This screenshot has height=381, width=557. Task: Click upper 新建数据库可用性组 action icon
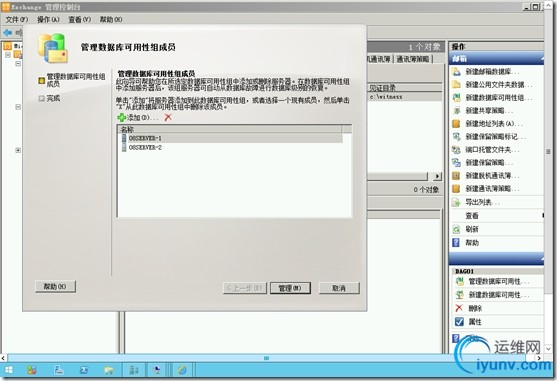(x=456, y=98)
